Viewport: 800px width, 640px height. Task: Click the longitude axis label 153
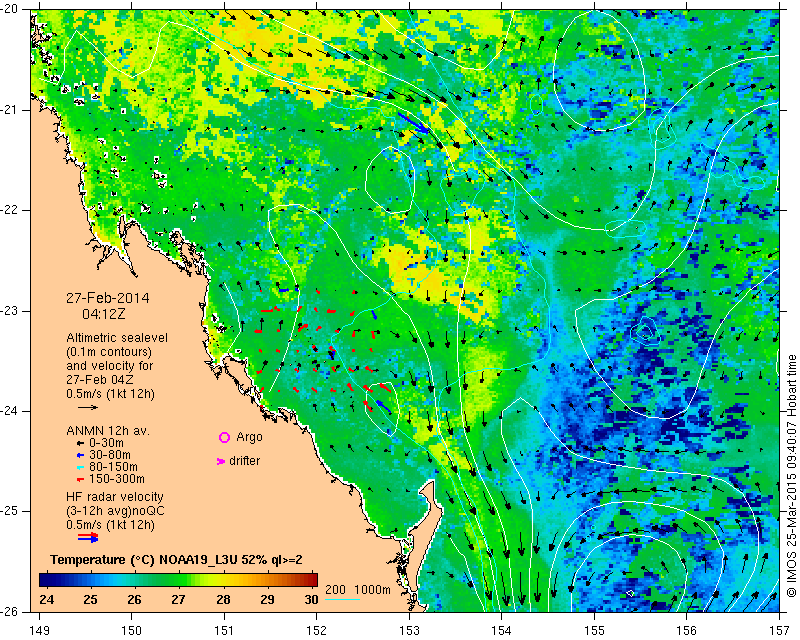point(409,631)
